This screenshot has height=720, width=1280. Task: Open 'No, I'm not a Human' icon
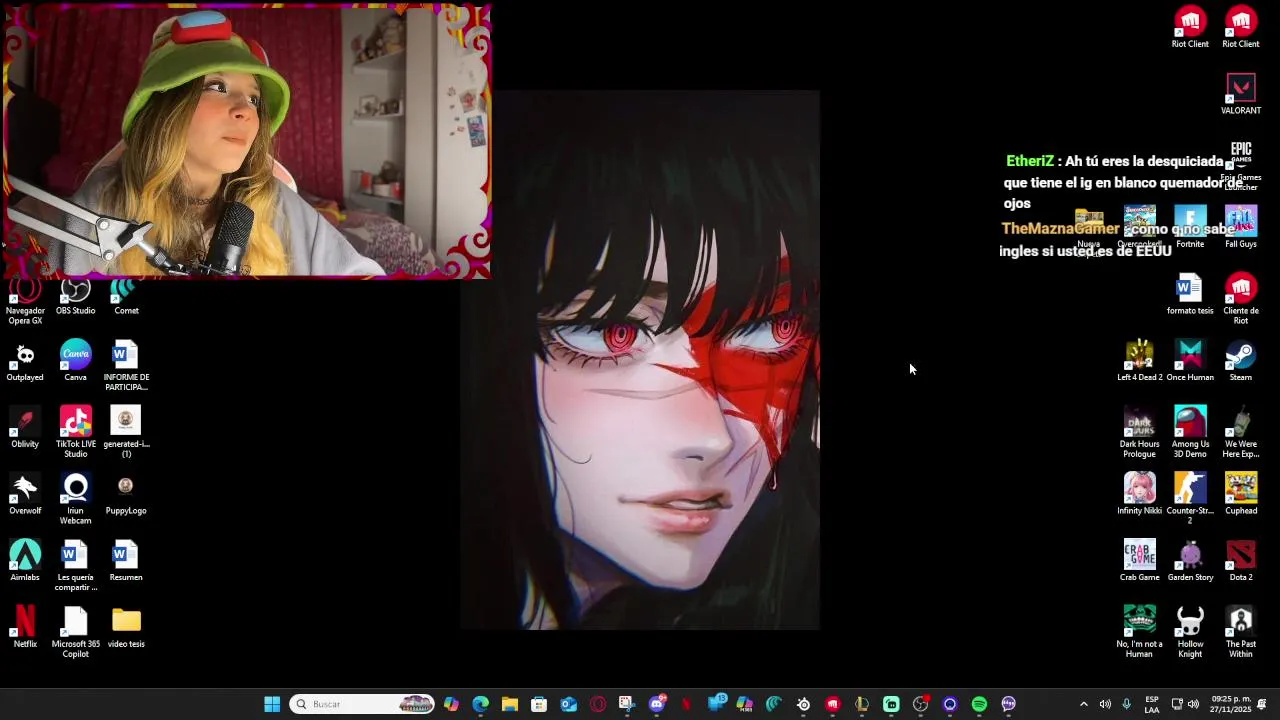[x=1139, y=632]
